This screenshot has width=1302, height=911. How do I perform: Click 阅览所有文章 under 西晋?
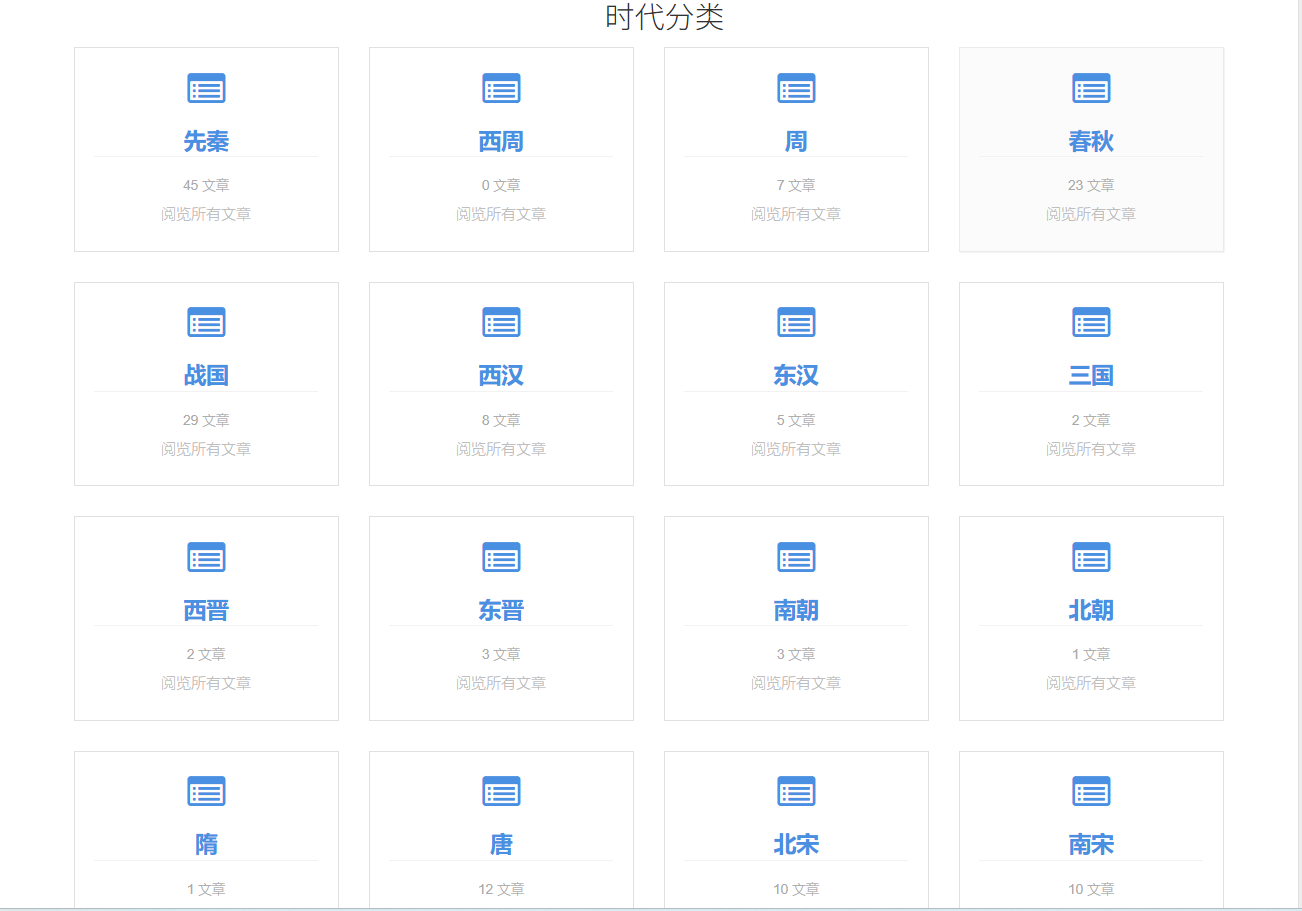coord(206,683)
